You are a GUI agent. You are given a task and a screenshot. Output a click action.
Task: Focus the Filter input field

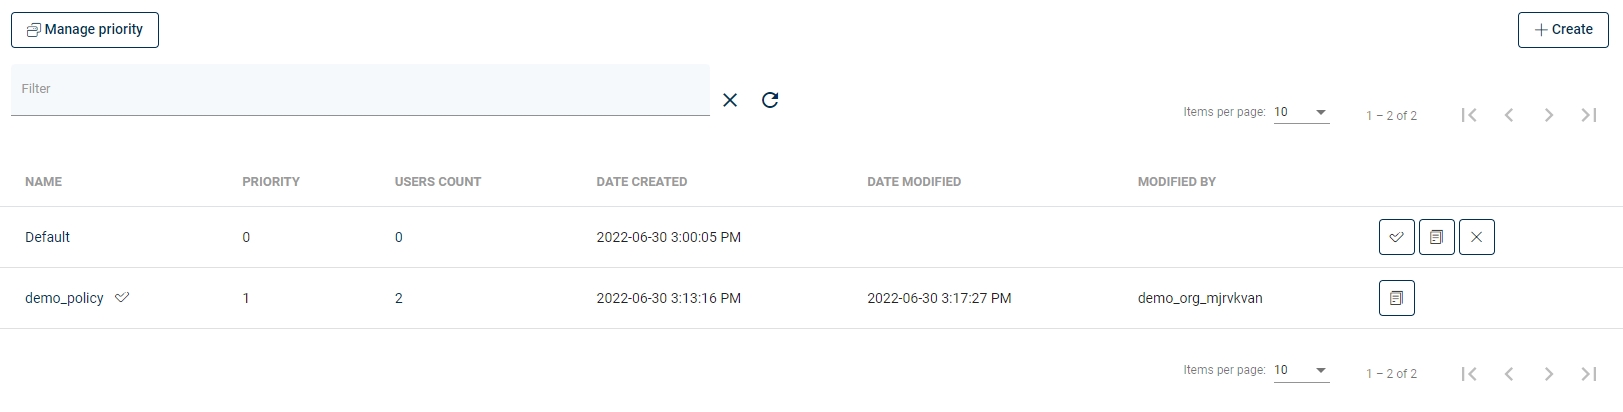360,89
